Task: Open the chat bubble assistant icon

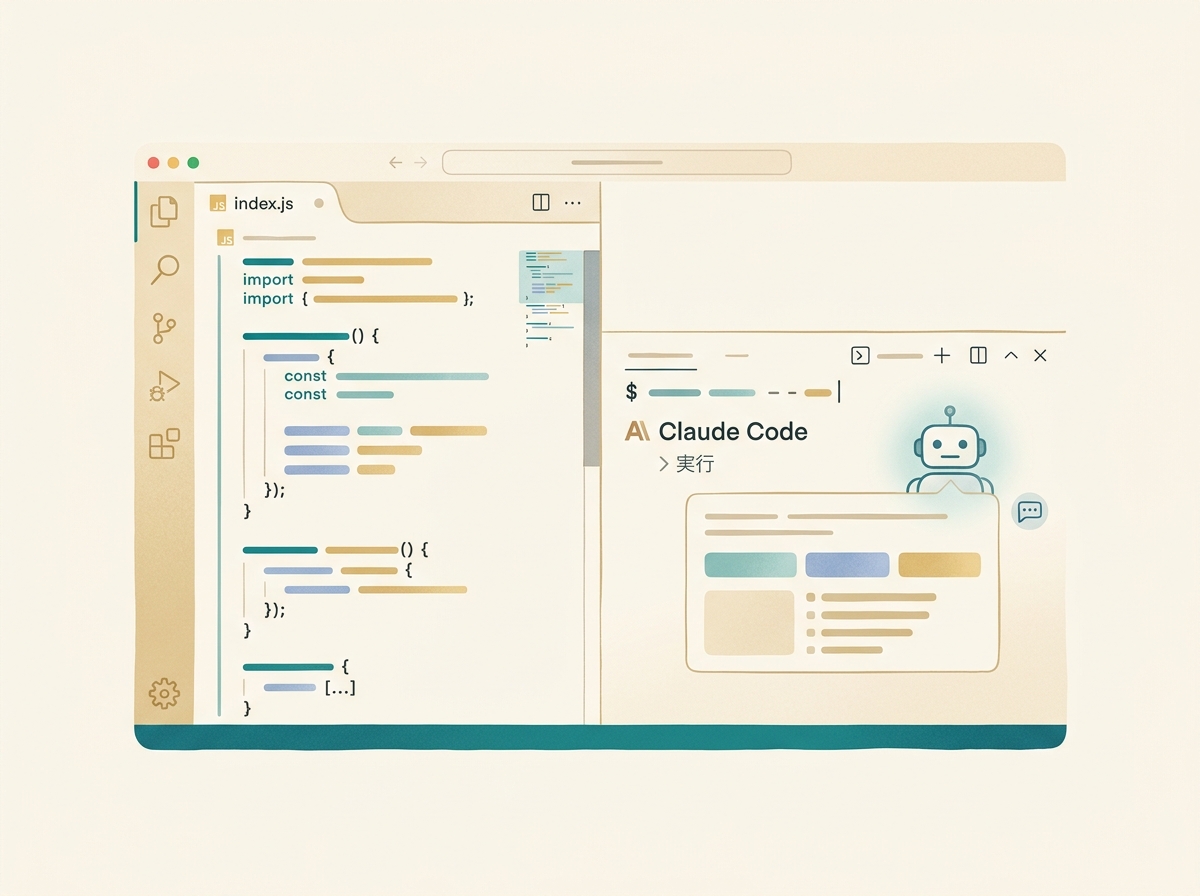Action: click(x=1030, y=512)
